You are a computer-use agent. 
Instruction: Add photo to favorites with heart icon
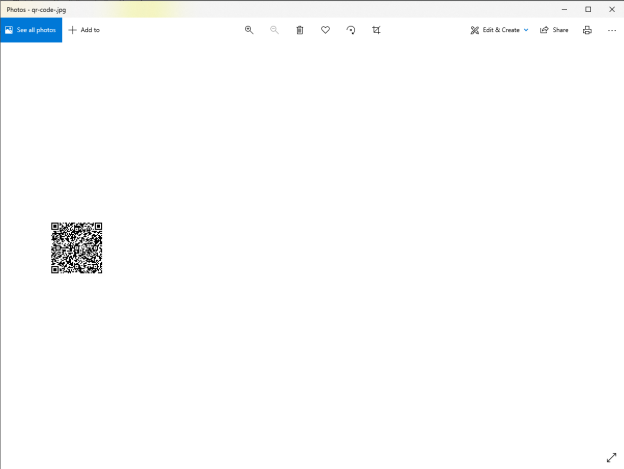click(326, 30)
